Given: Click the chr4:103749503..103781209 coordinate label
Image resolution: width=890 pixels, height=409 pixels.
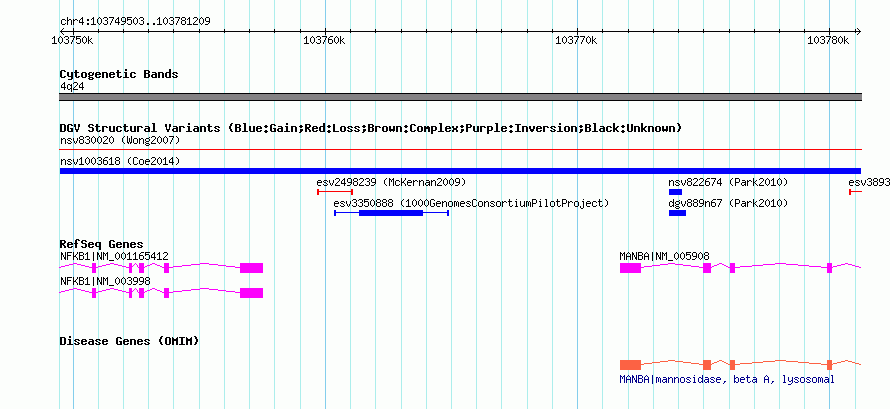Looking at the screenshot, I should [x=135, y=22].
